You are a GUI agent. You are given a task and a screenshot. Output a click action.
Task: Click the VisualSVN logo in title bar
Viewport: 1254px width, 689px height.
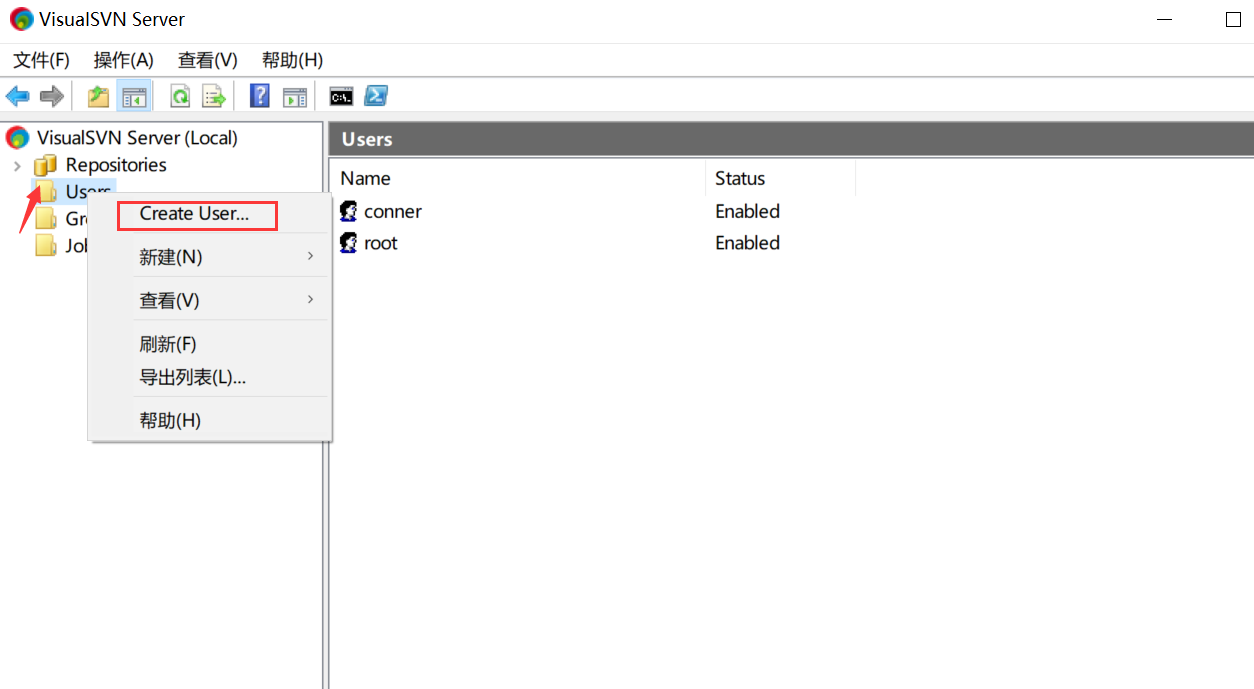(21, 19)
